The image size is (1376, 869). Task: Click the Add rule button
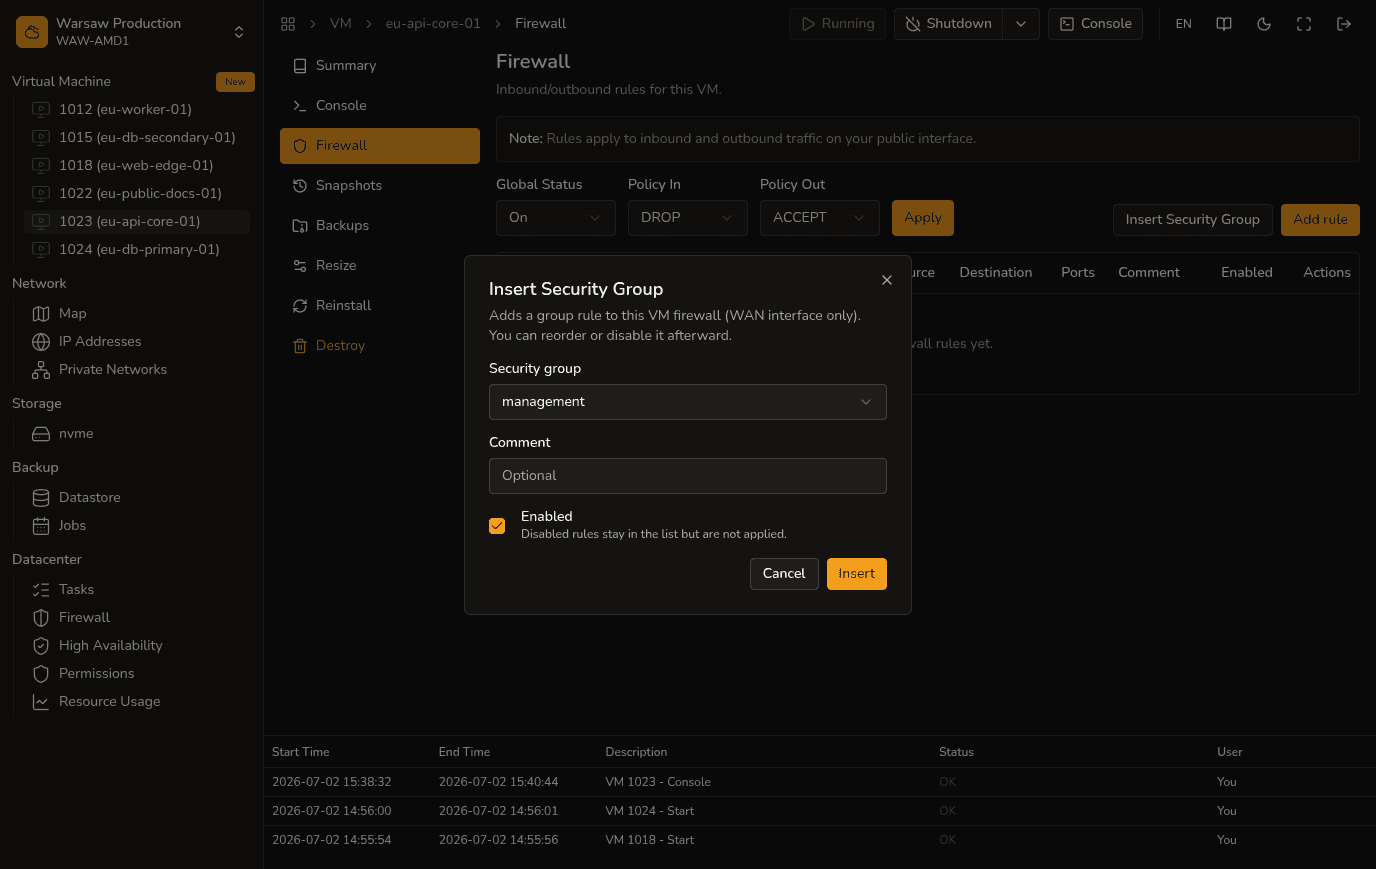tap(1320, 220)
